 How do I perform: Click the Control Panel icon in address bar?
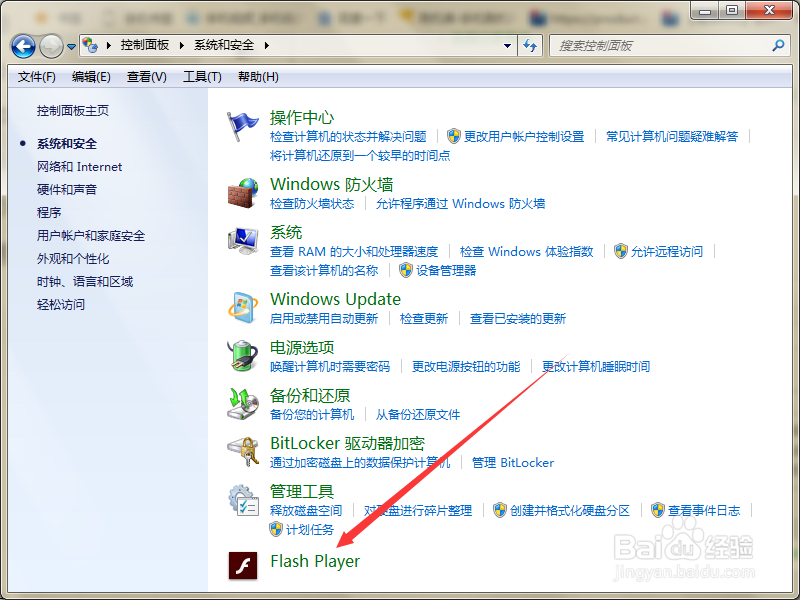coord(90,45)
